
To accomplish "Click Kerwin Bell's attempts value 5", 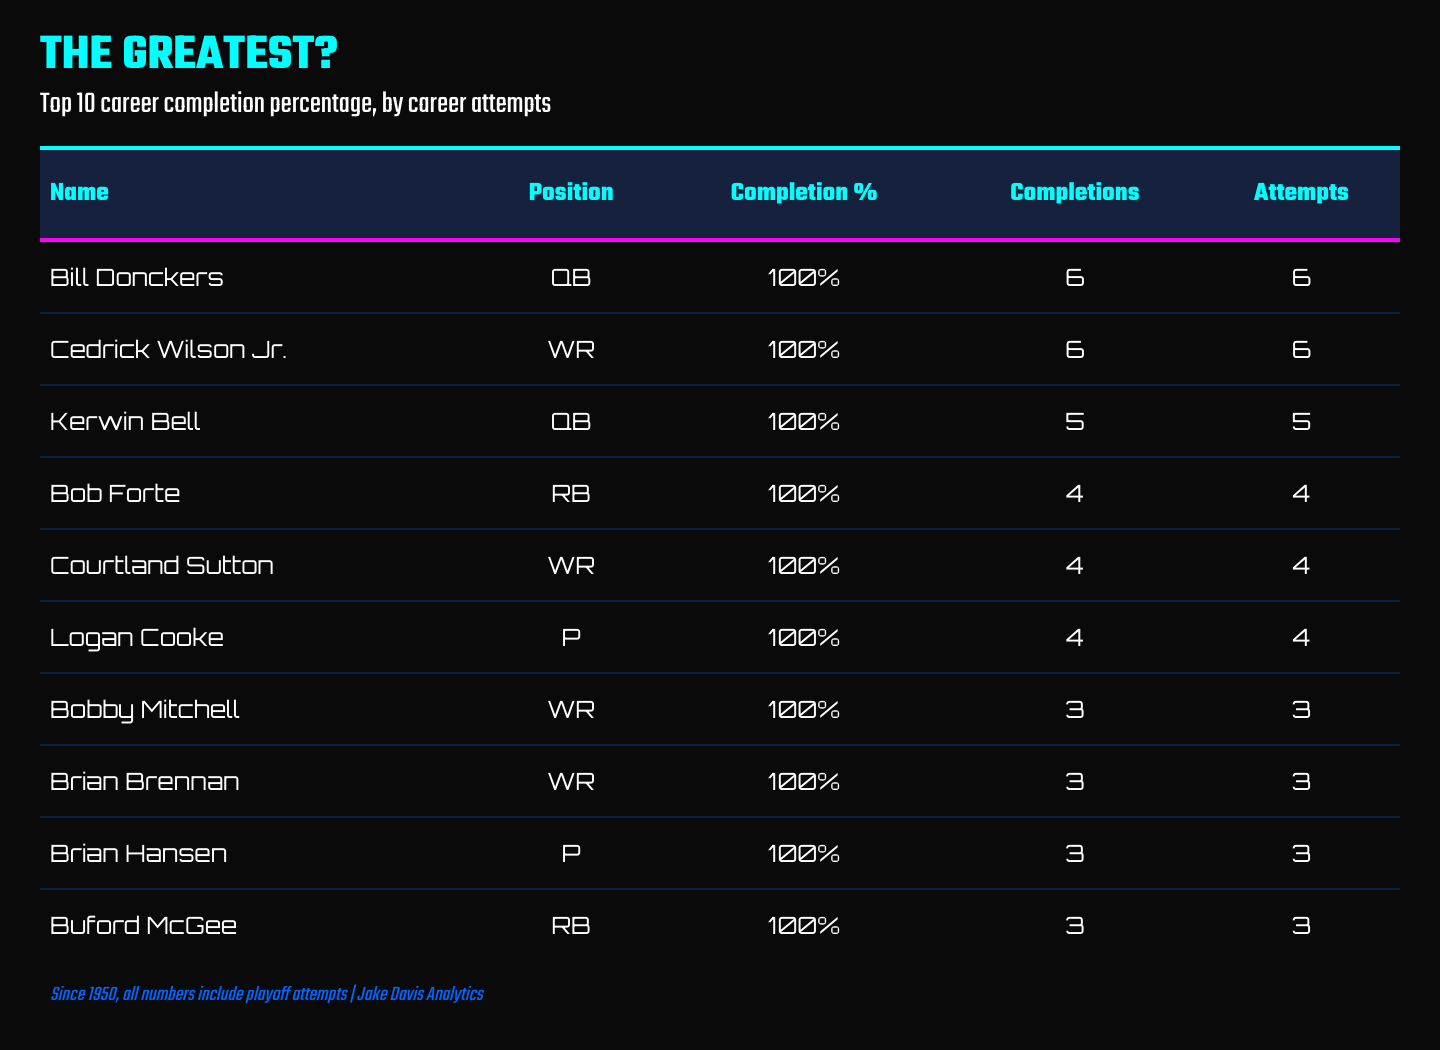I will 1301,421.
